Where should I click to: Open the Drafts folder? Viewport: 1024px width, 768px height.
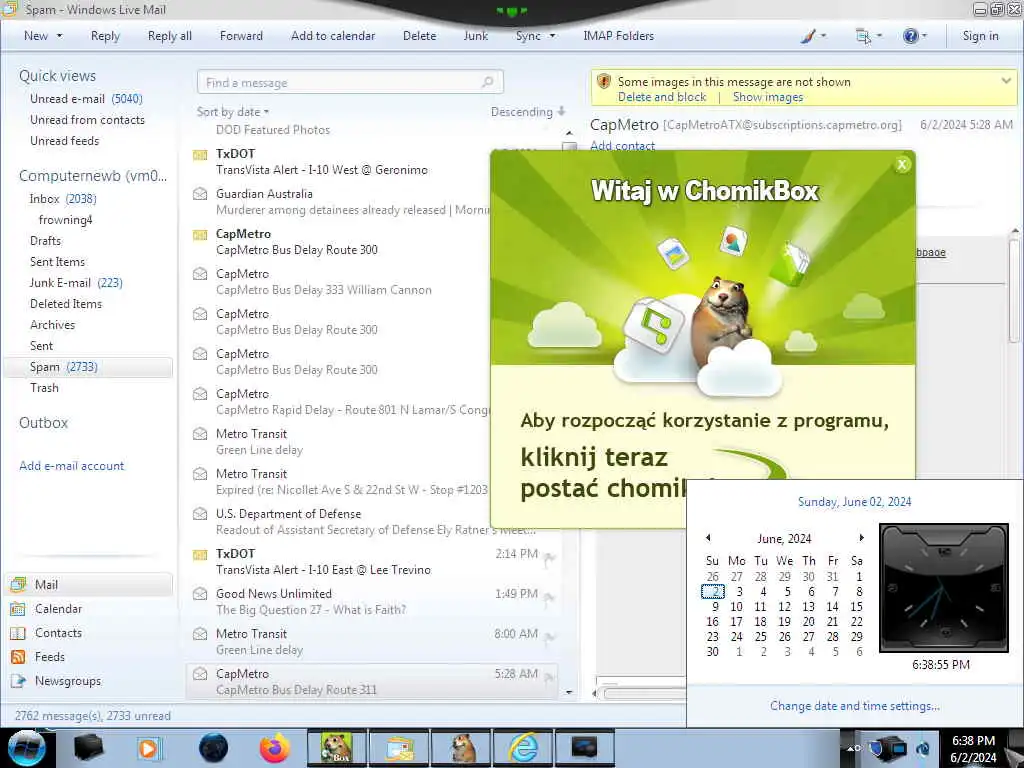click(x=45, y=240)
